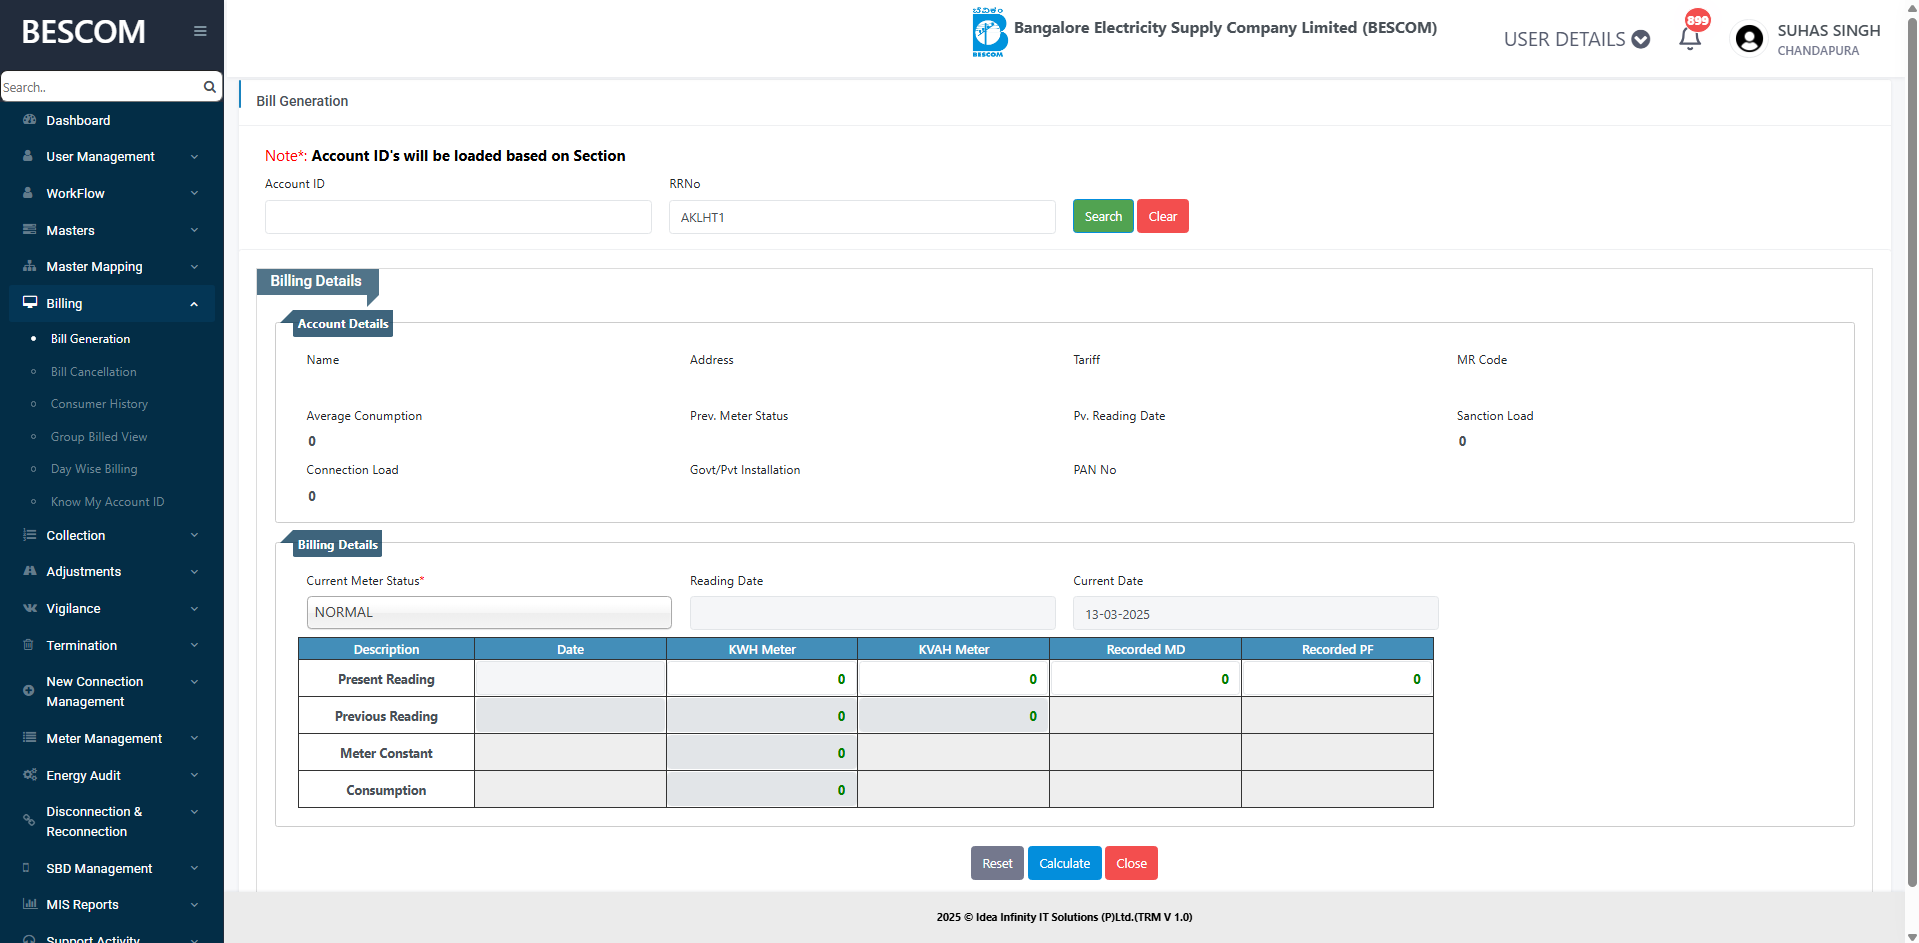Open notifications bell icon

click(1690, 39)
